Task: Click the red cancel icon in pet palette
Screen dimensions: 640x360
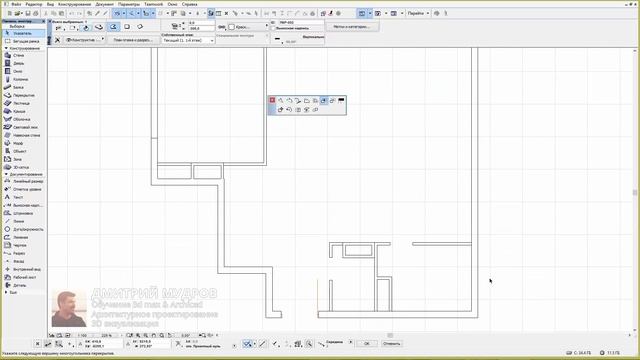Action: tap(272, 100)
